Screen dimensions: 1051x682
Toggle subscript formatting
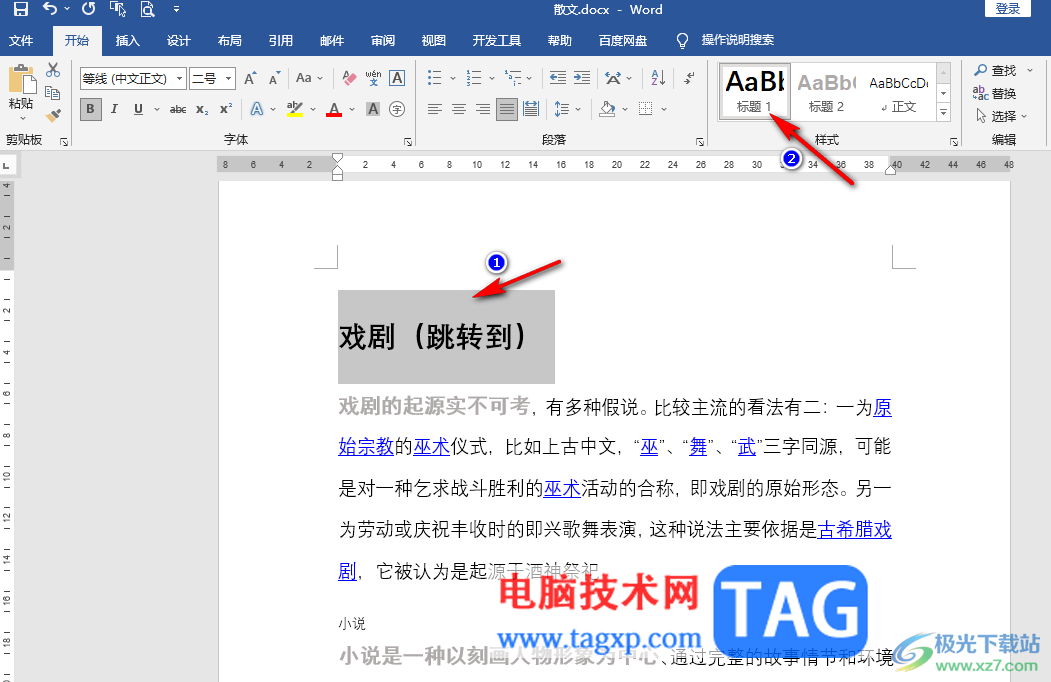tap(202, 109)
